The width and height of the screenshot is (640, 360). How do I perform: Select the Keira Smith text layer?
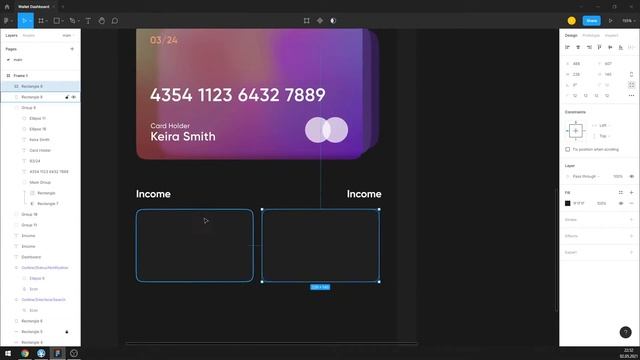click(x=40, y=140)
